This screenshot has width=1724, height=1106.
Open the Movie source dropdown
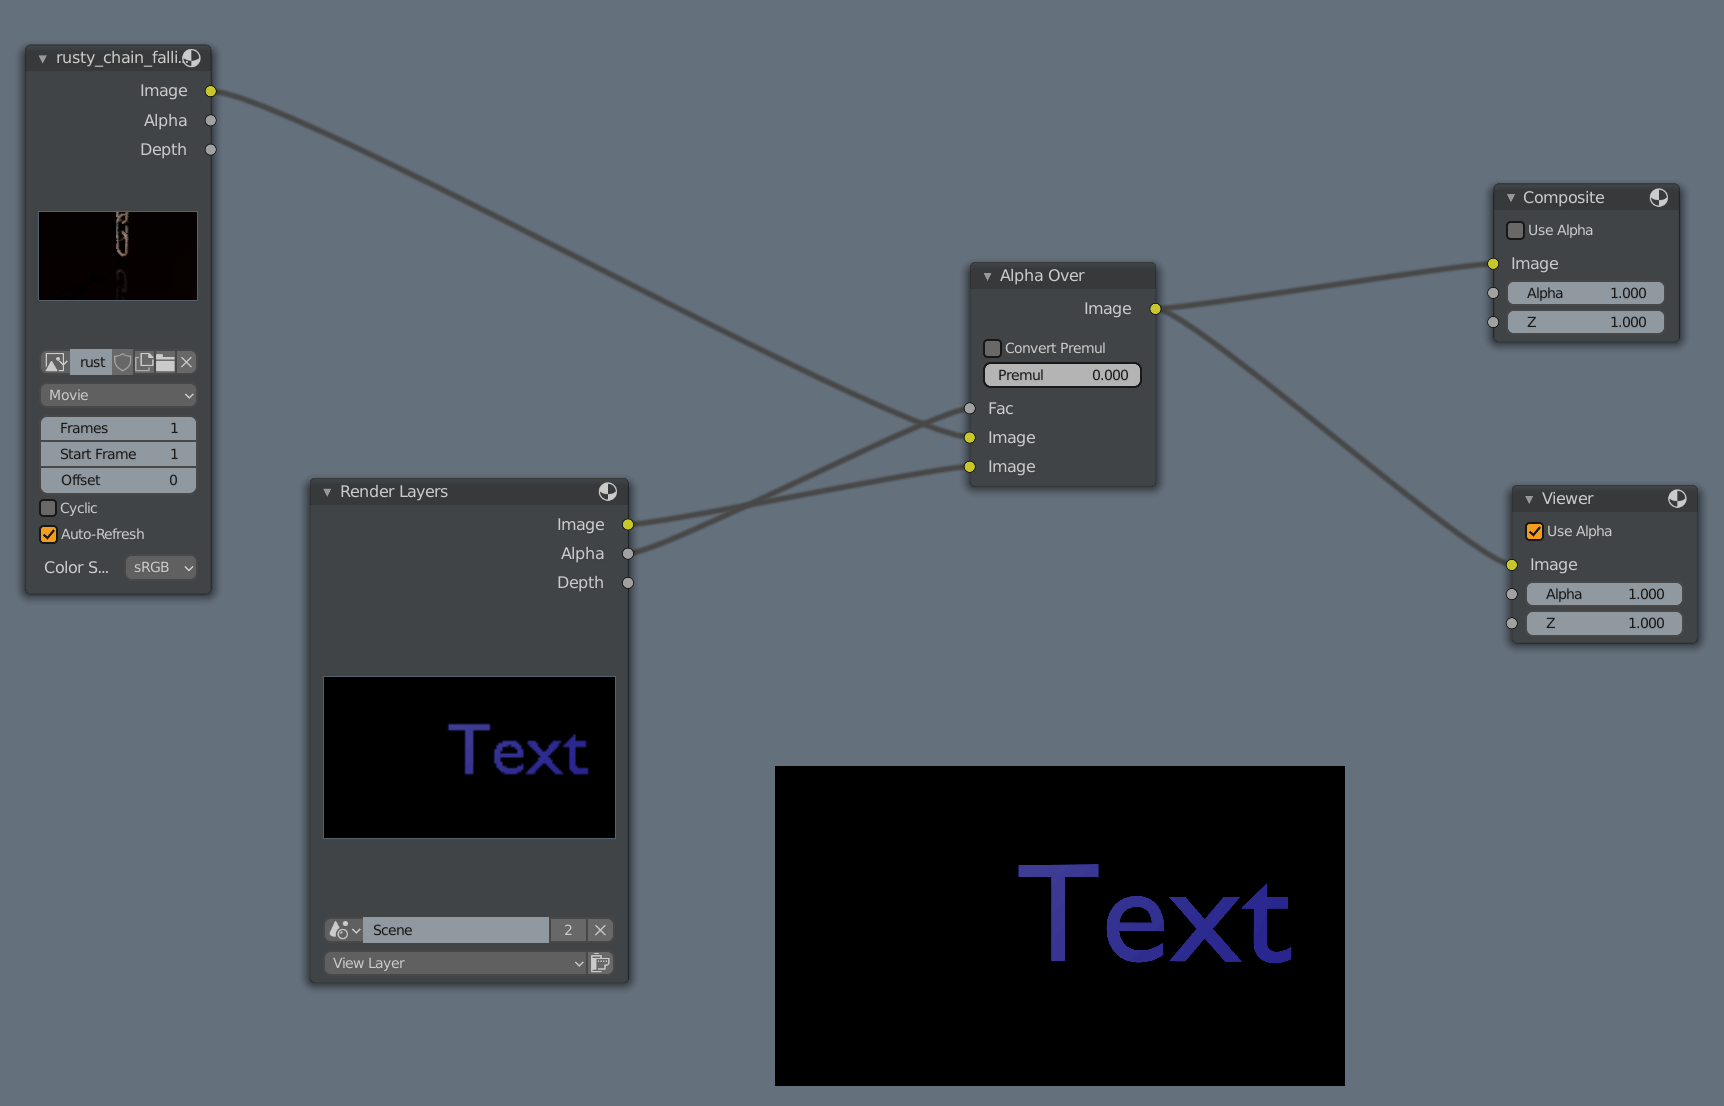click(x=117, y=394)
